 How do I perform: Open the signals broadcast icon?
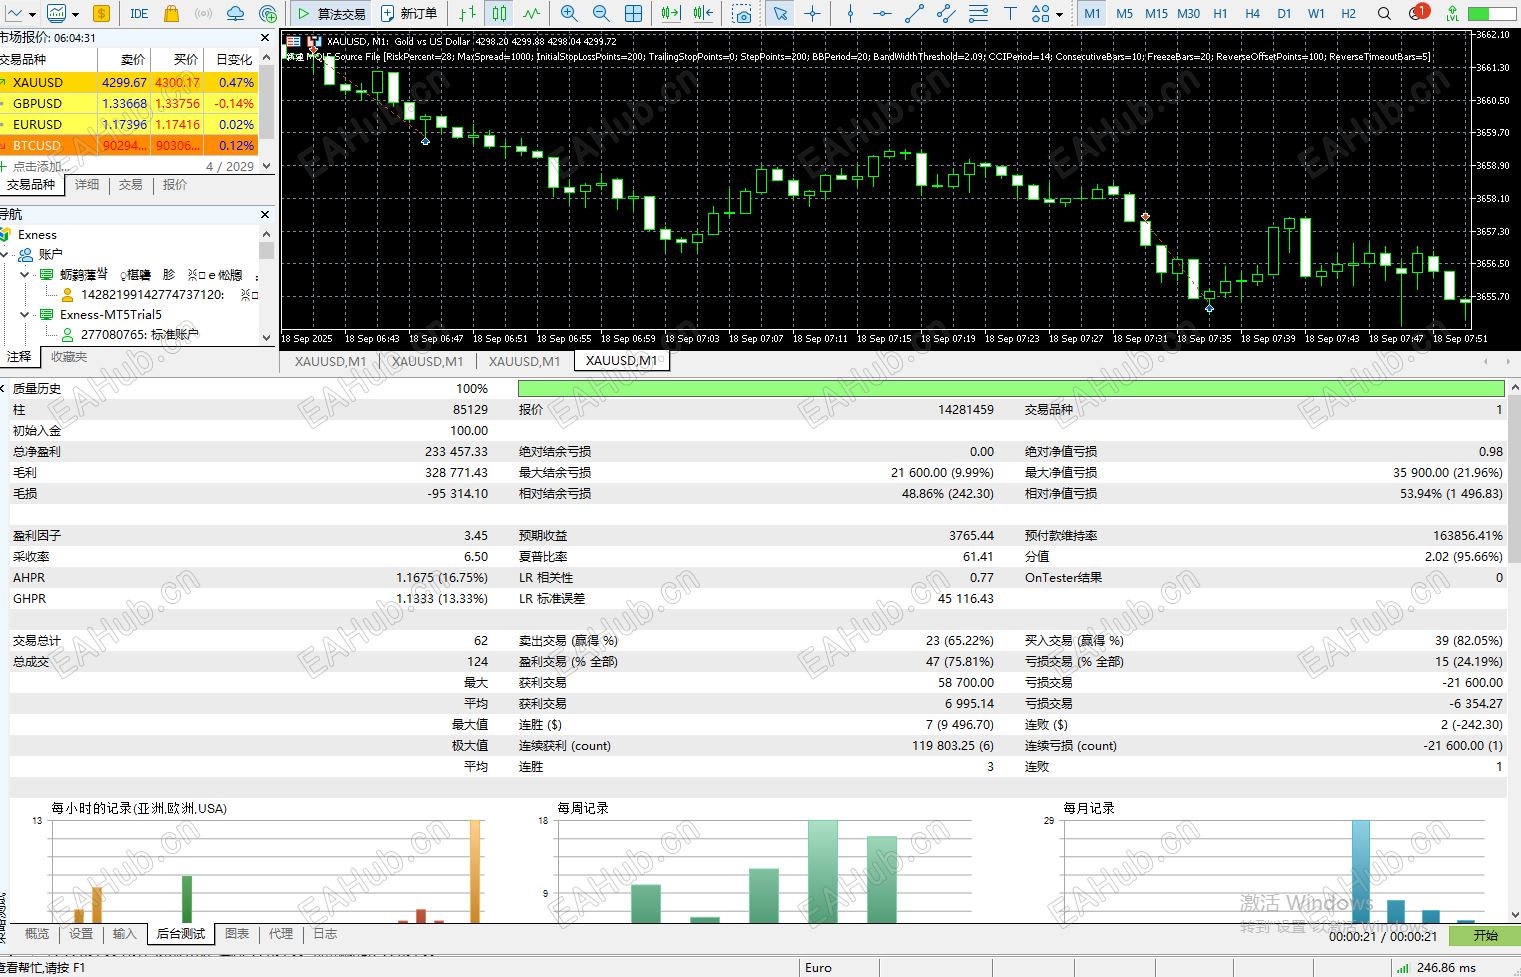point(204,14)
